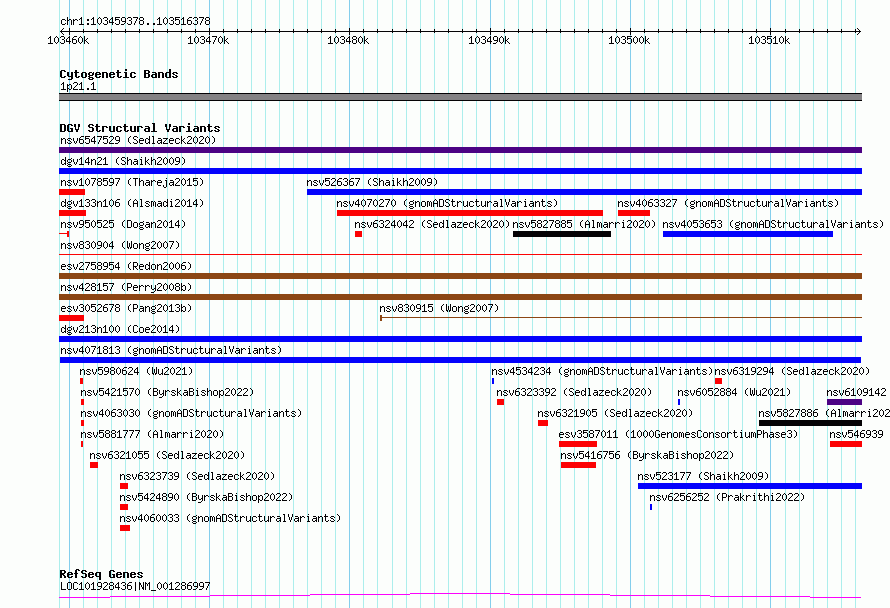Open nsv950525 (Dogan2014) variant label

pos(123,224)
